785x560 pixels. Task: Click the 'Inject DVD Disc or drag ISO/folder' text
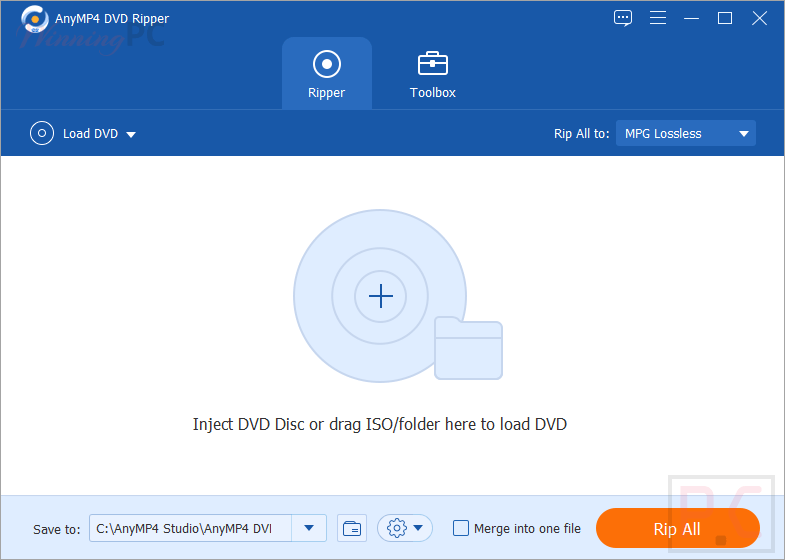380,424
